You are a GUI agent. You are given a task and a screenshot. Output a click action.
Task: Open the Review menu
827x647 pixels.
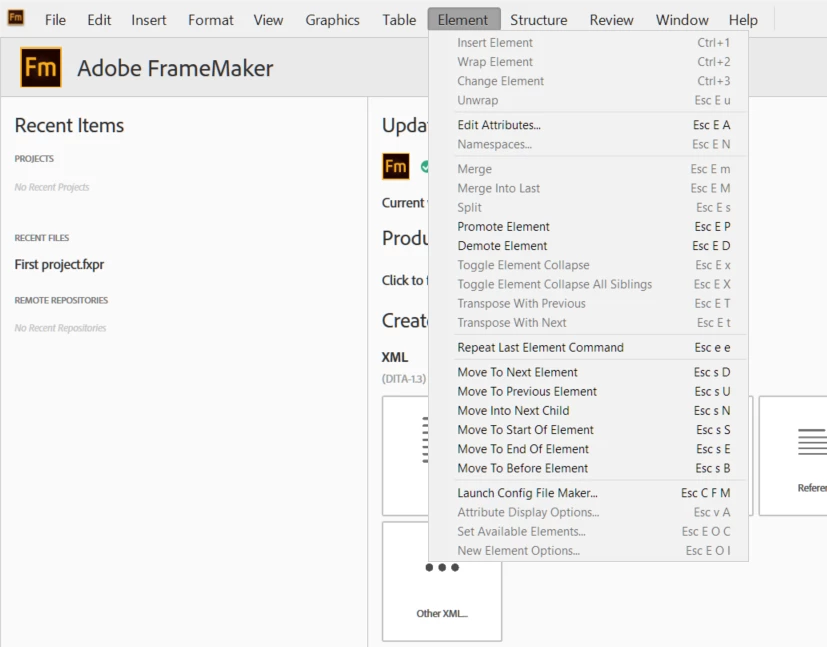(611, 20)
